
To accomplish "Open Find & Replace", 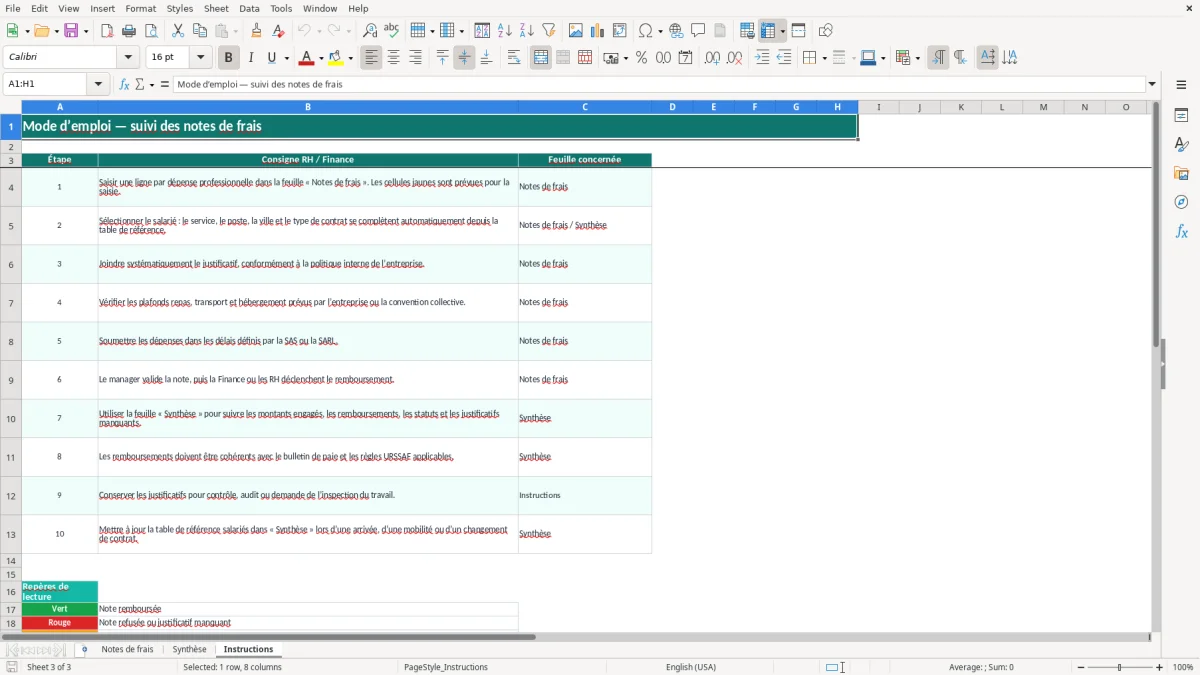I will 369,31.
